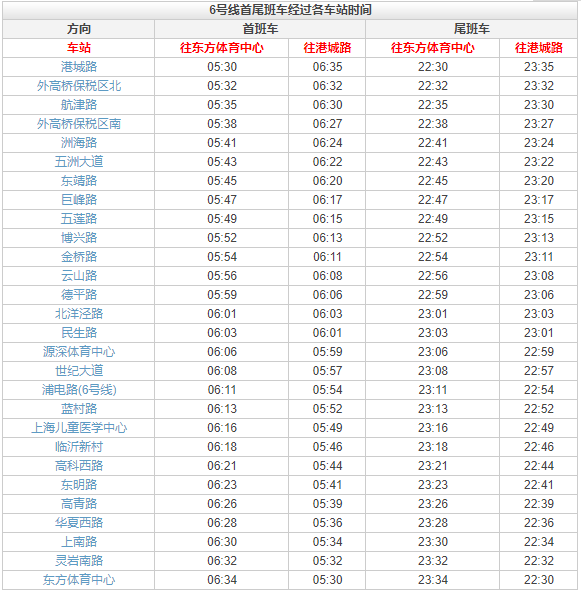
Task: Visit the 蓝村路 station link
Action: (79, 409)
